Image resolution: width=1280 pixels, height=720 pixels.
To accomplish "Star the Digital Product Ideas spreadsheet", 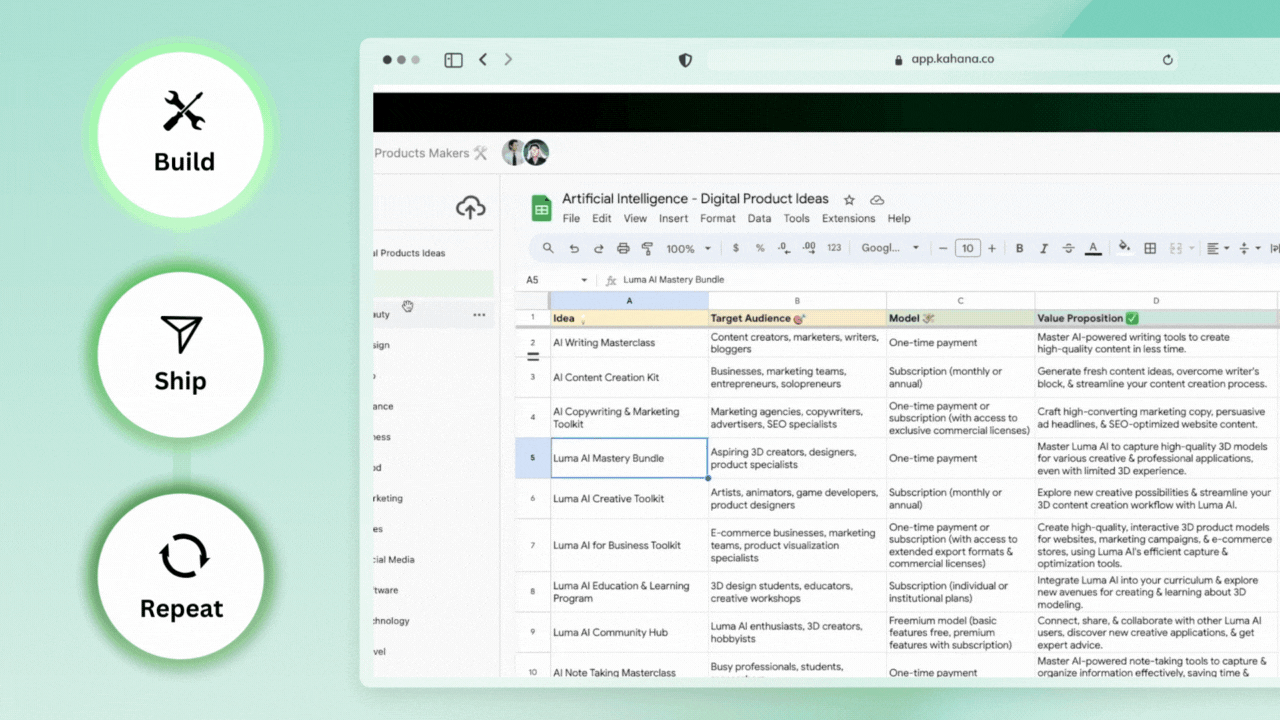I will click(x=849, y=200).
